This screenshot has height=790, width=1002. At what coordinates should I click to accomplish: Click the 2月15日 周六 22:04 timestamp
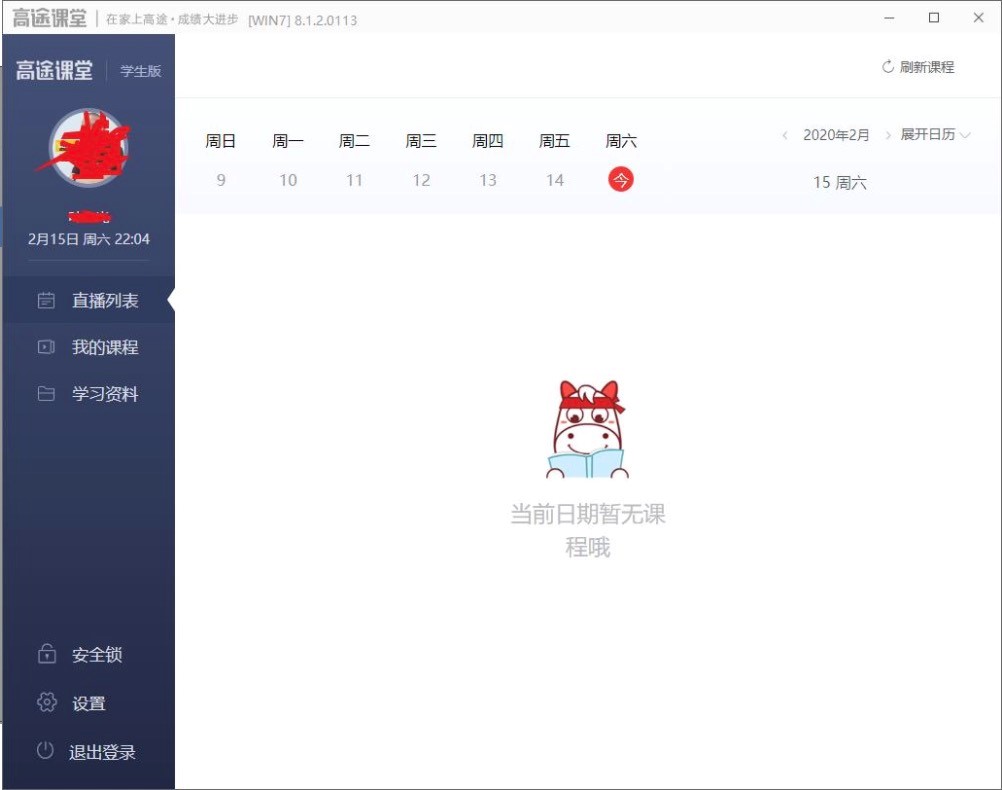click(89, 239)
